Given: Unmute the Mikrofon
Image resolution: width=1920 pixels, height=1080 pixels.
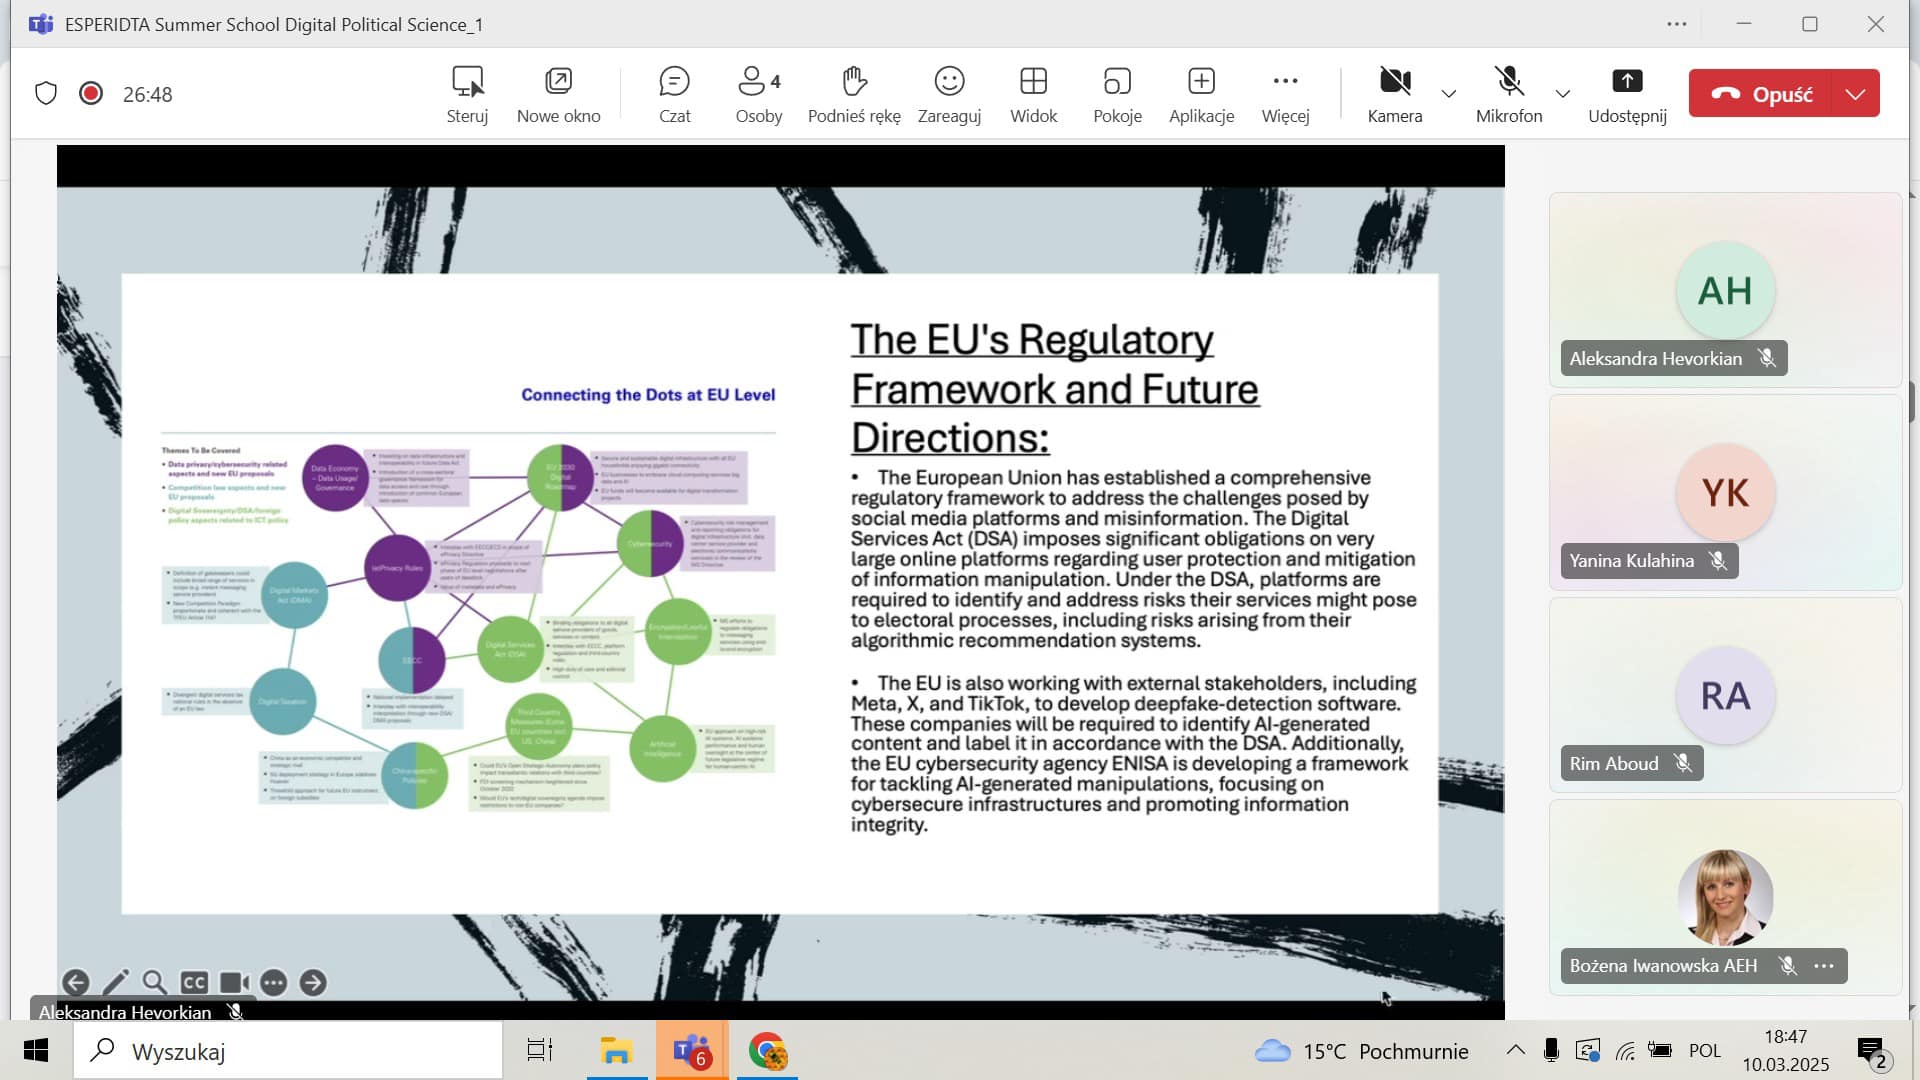Looking at the screenshot, I should click(1509, 95).
